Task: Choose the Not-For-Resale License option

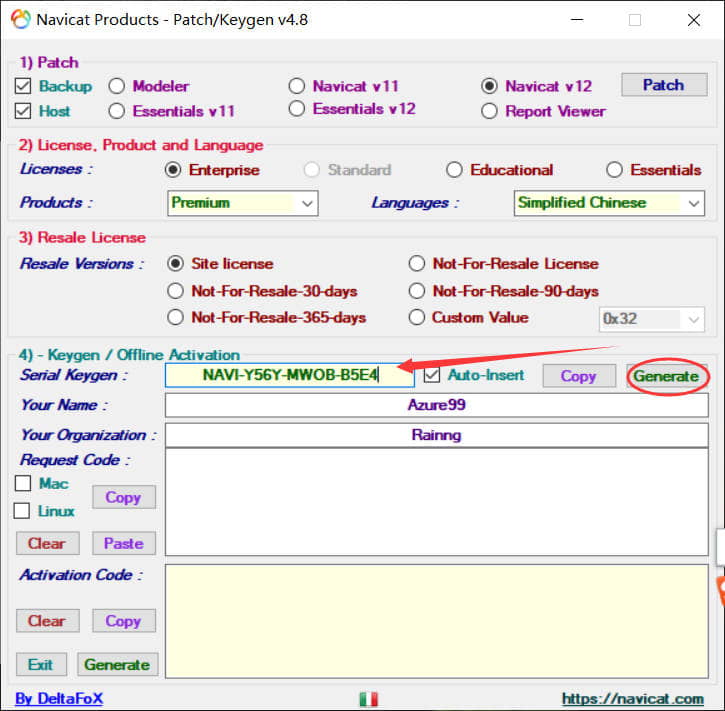Action: point(417,264)
